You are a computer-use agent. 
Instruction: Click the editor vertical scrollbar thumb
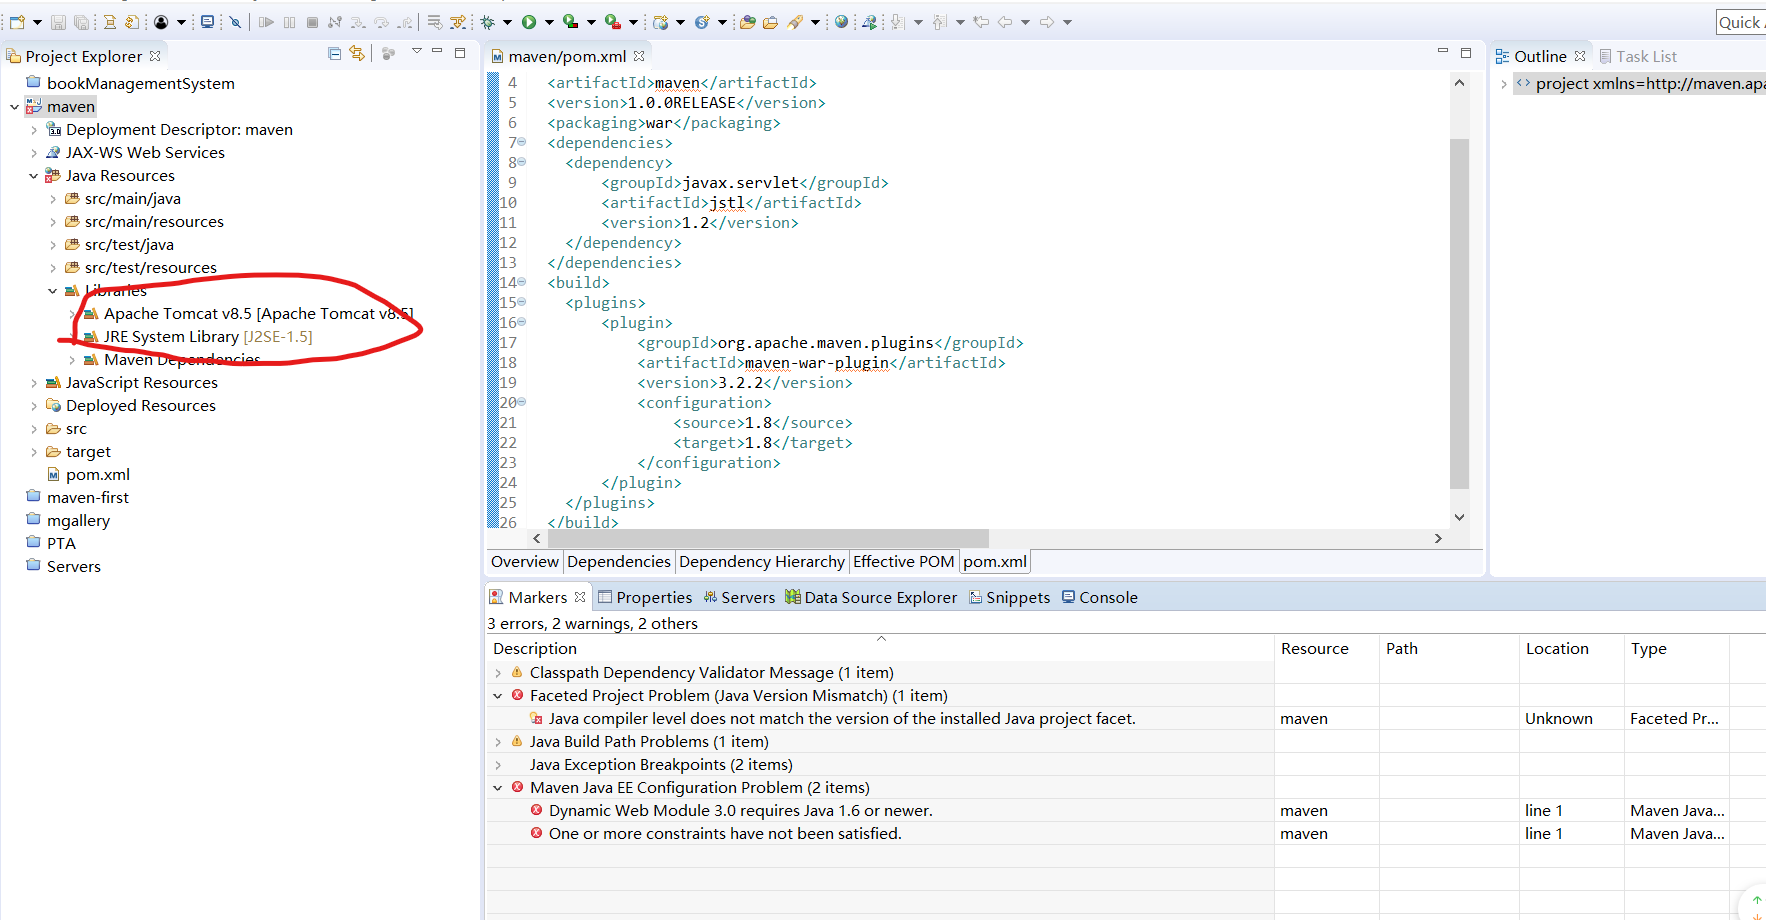[x=1459, y=314]
